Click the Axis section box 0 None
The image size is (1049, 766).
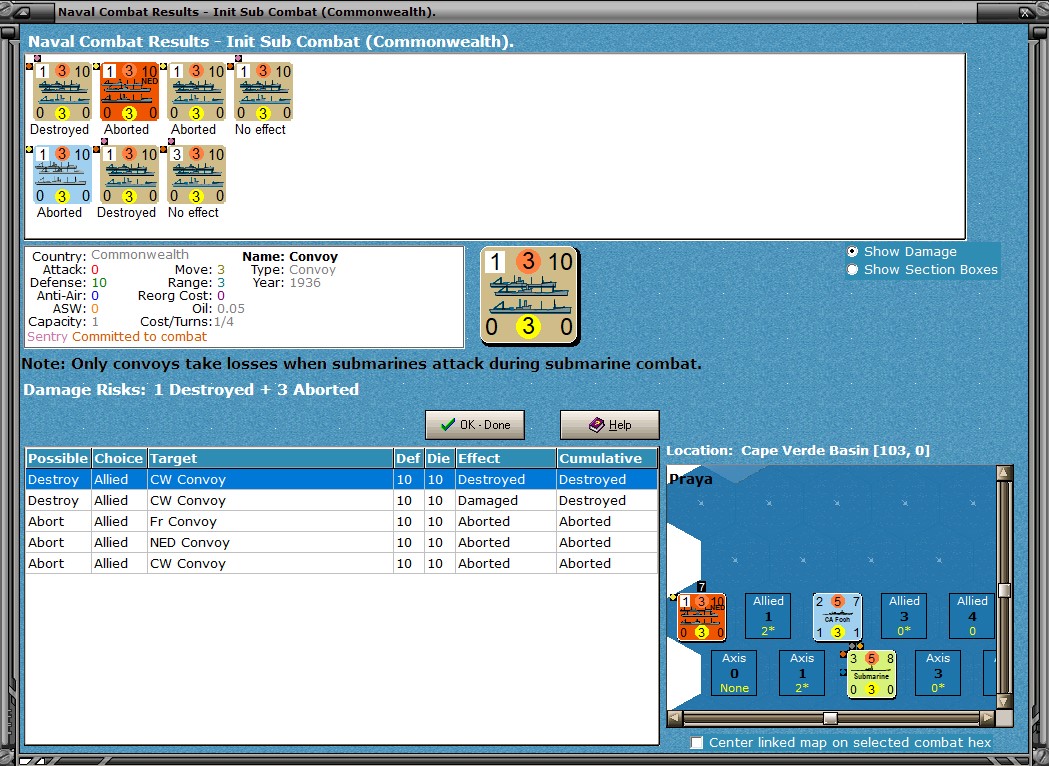click(x=734, y=673)
